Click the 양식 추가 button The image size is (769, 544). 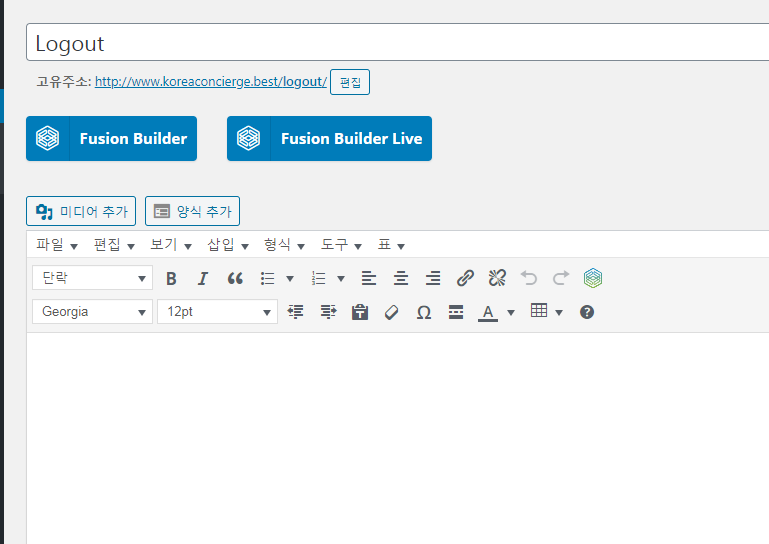click(x=192, y=211)
